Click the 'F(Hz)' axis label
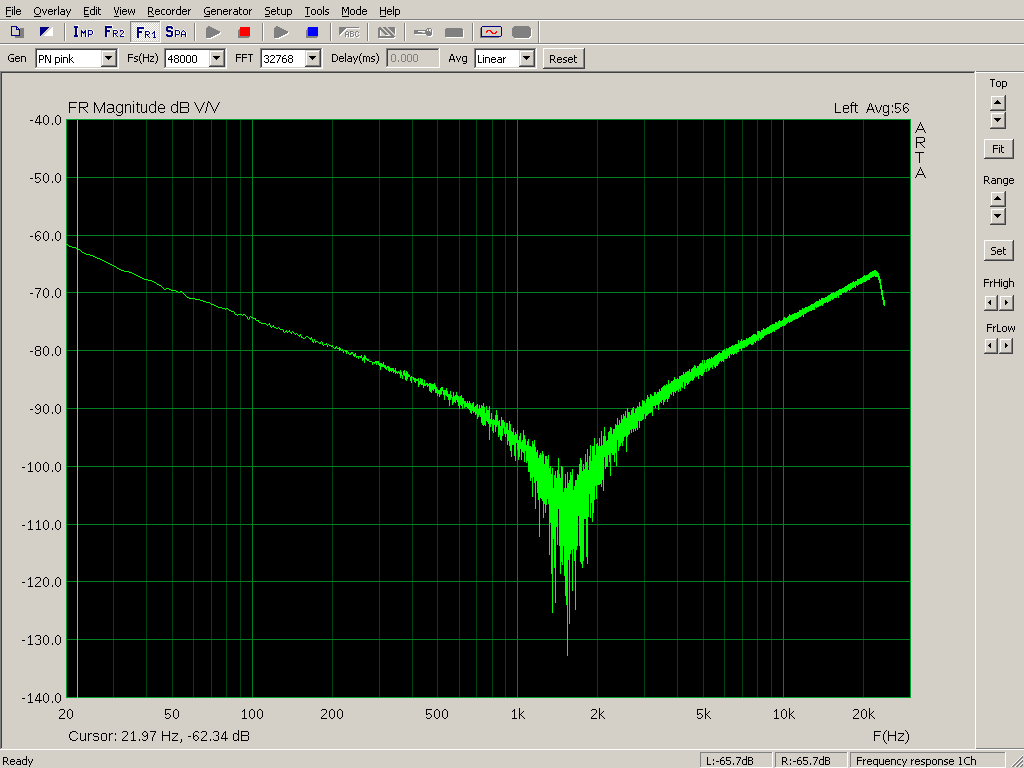The width and height of the screenshot is (1024, 768). coord(891,736)
